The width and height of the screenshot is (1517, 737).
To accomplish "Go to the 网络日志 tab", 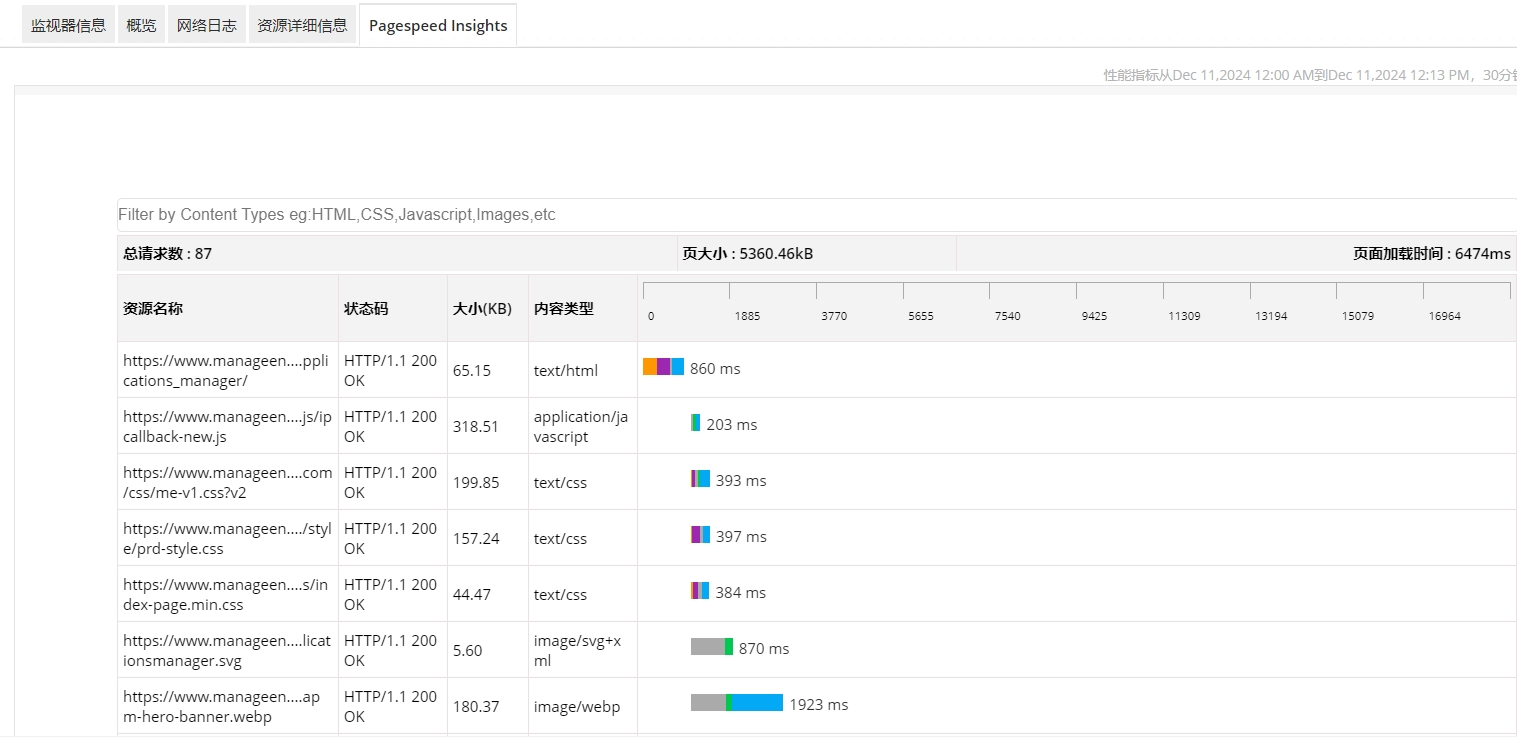I will (207, 26).
